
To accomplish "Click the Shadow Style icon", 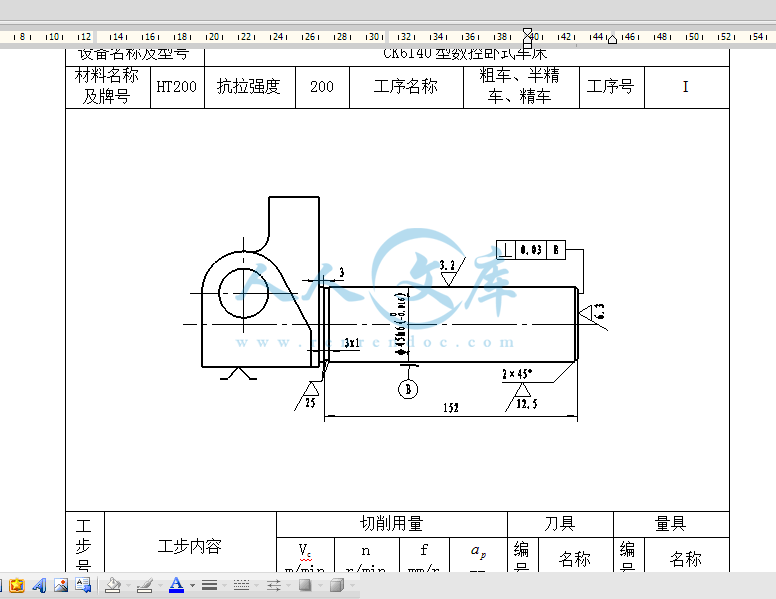I will [305, 586].
